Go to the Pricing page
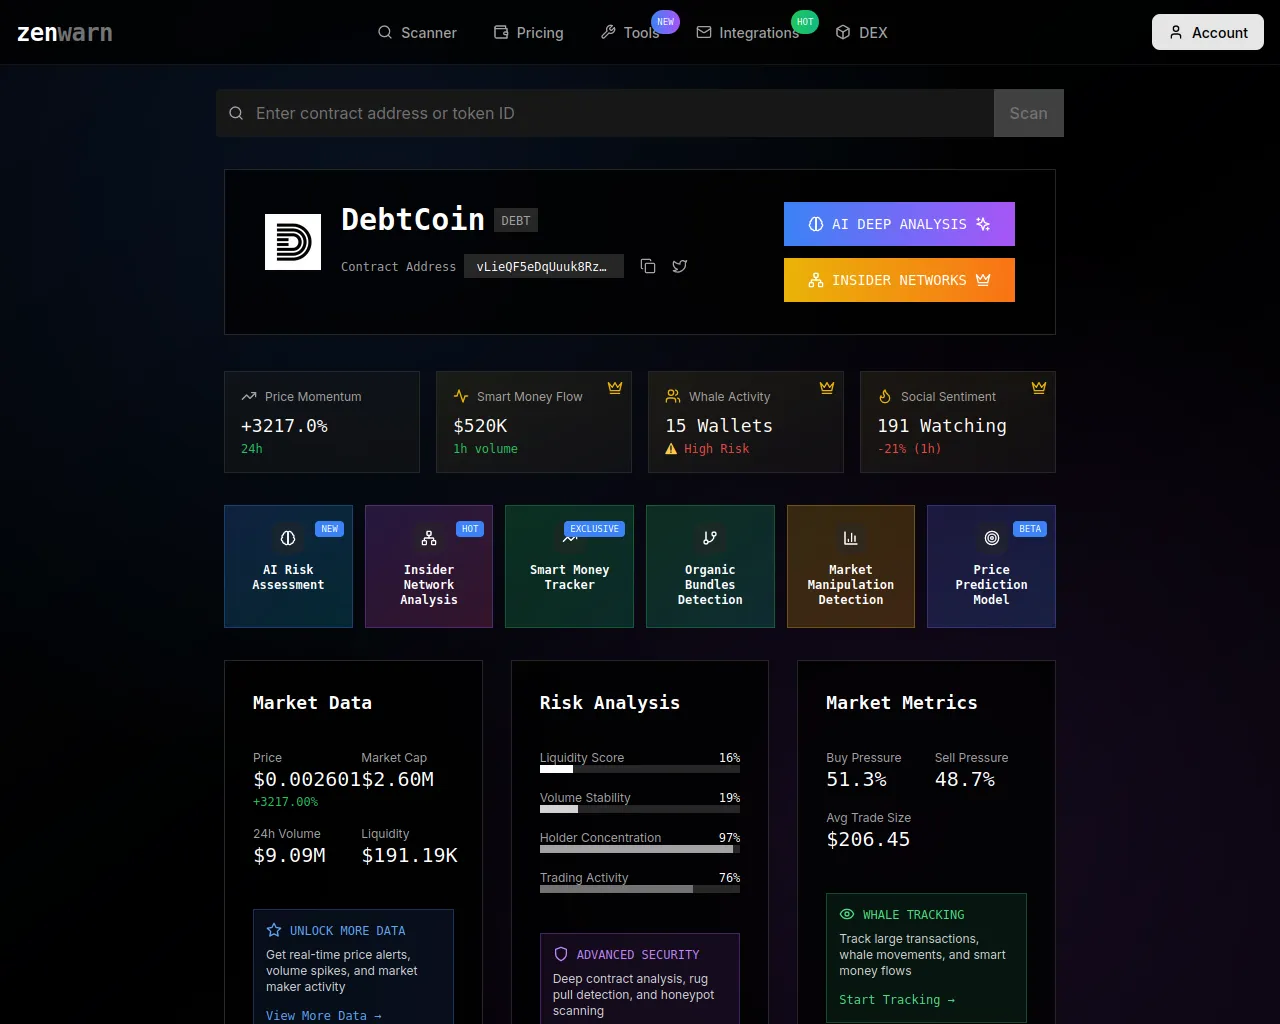The height and width of the screenshot is (1024, 1280). (x=529, y=32)
